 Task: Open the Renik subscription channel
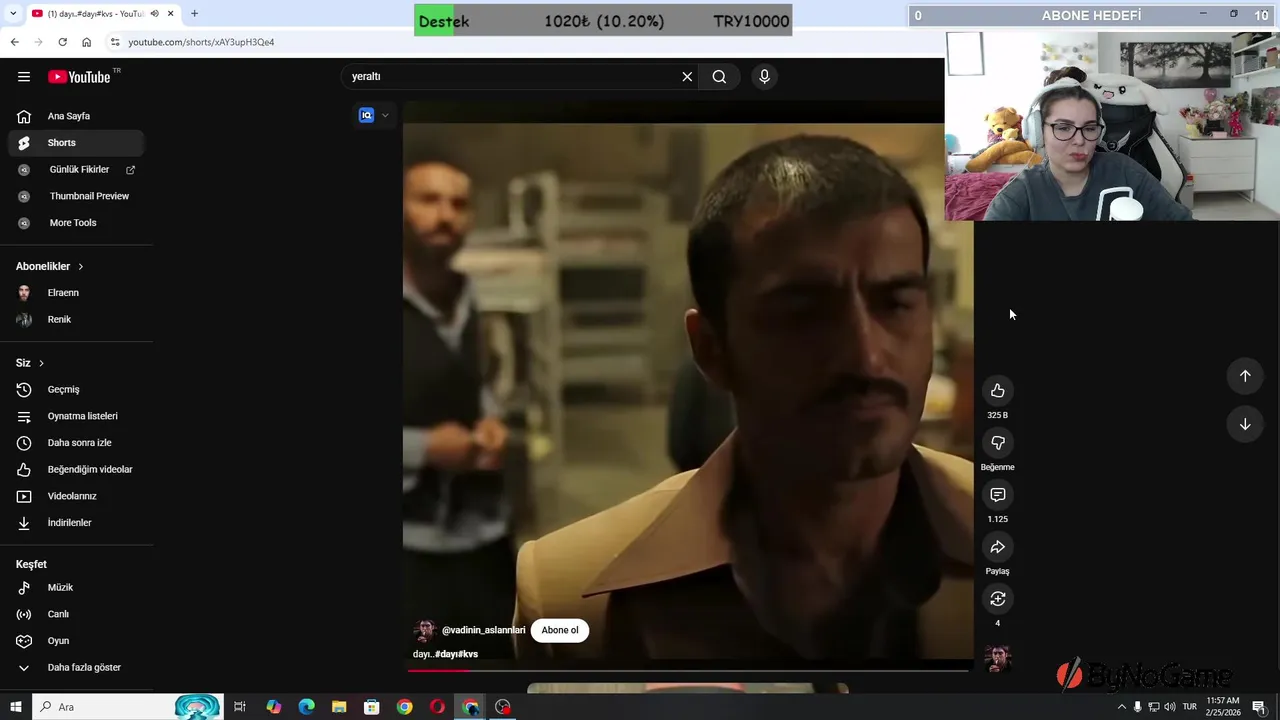tap(76, 320)
